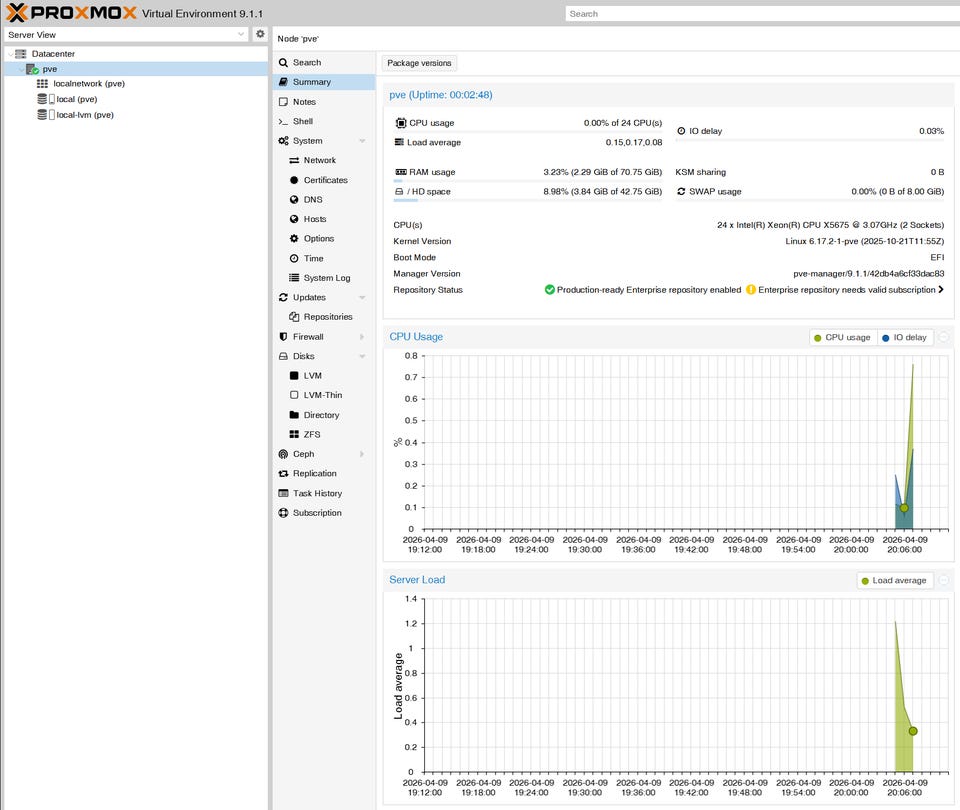Click the Options gear icon
Image resolution: width=960 pixels, height=810 pixels.
(294, 239)
